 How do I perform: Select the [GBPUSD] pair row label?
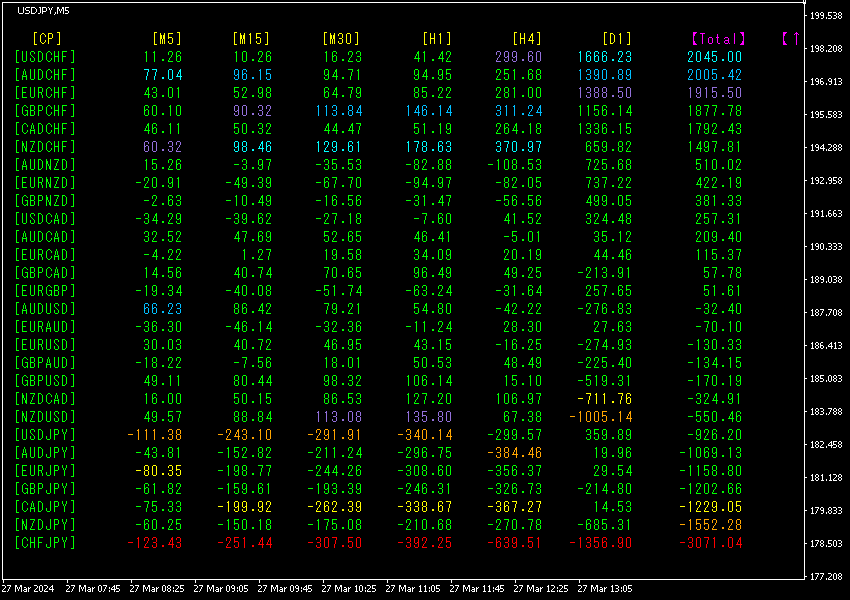45,381
